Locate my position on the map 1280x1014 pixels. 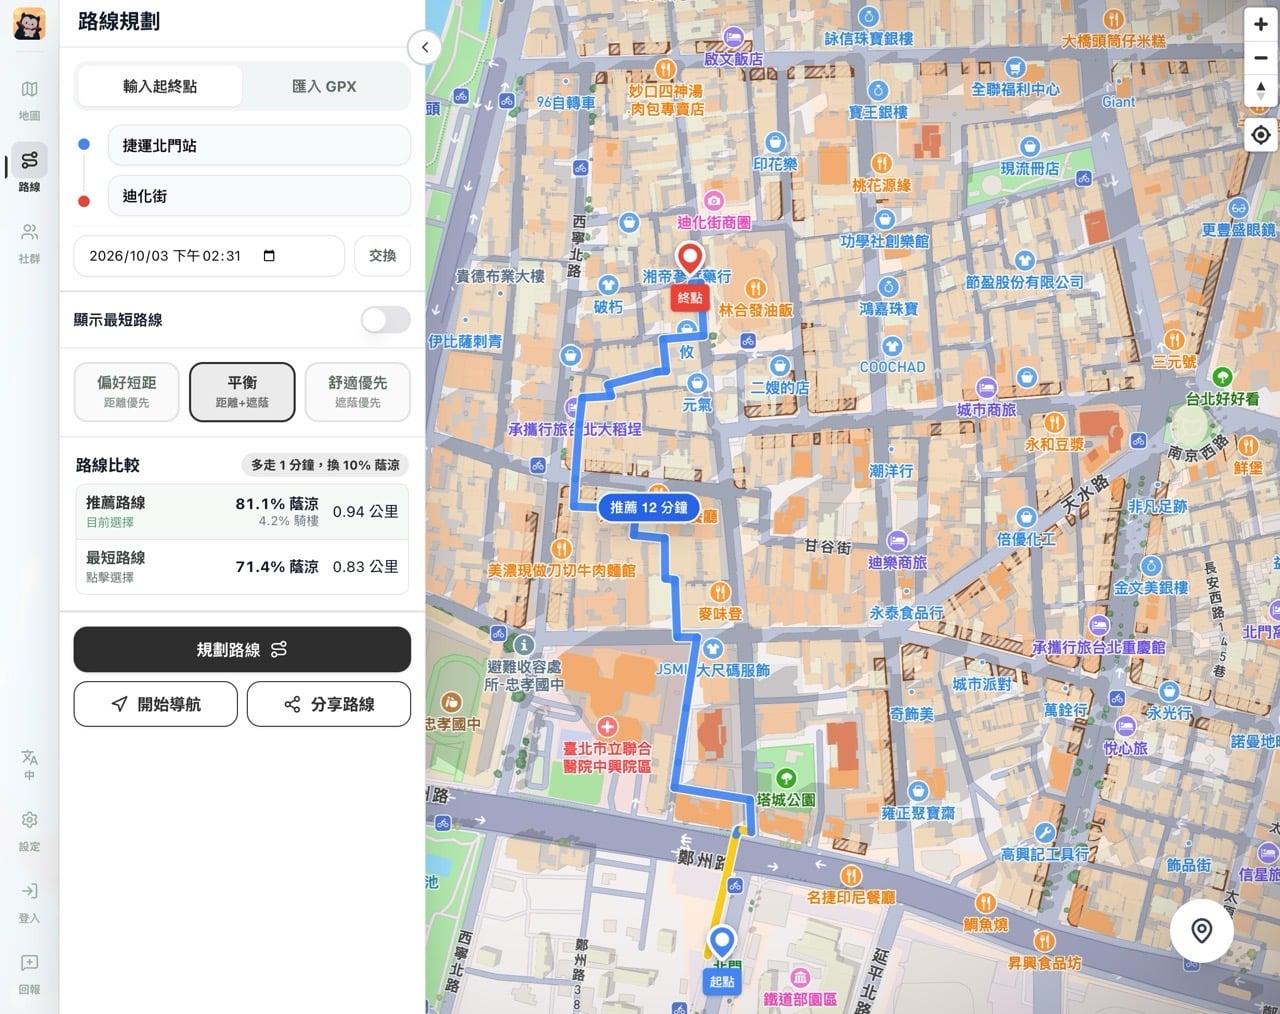coord(1260,134)
